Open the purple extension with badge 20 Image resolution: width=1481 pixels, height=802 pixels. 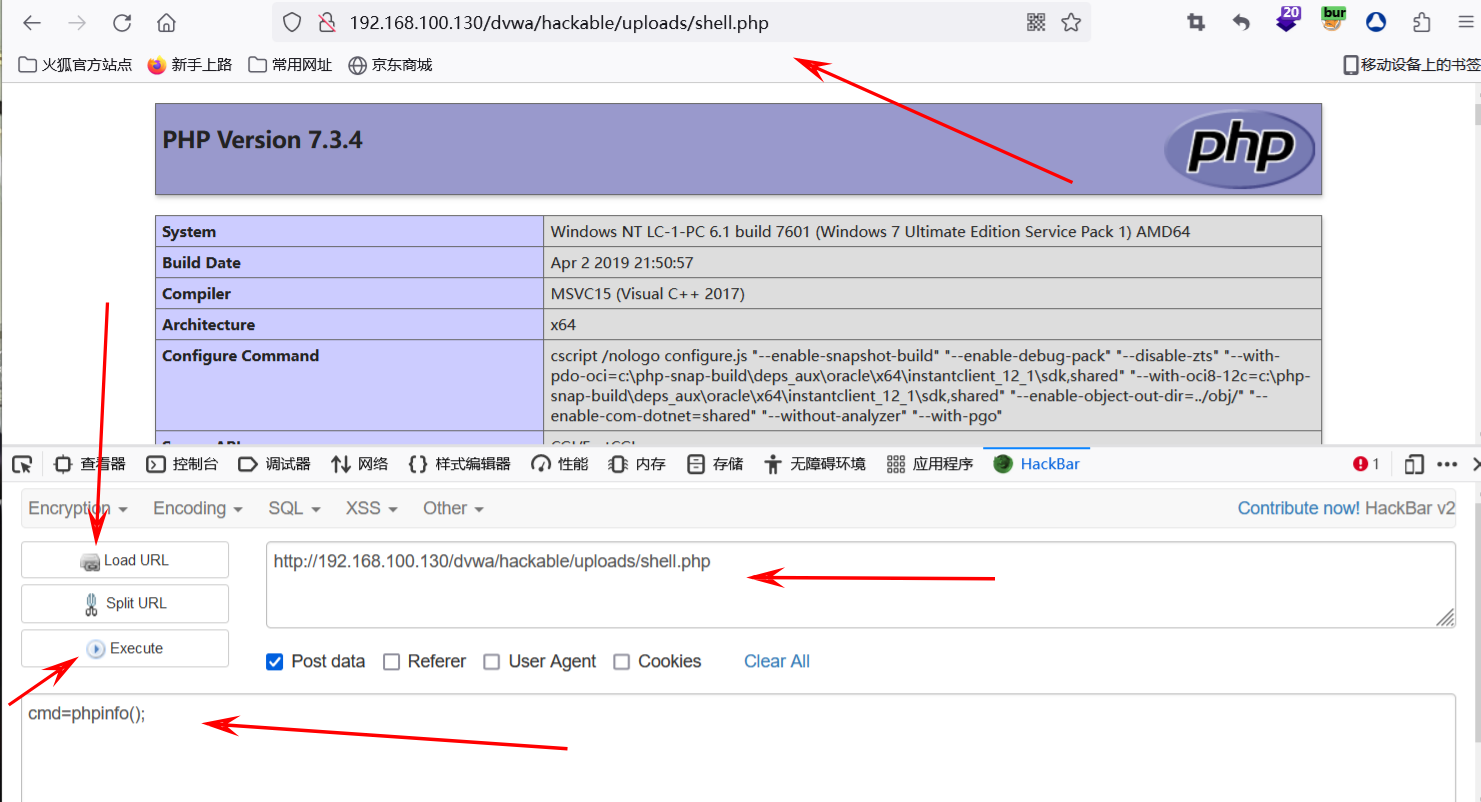1287,20
